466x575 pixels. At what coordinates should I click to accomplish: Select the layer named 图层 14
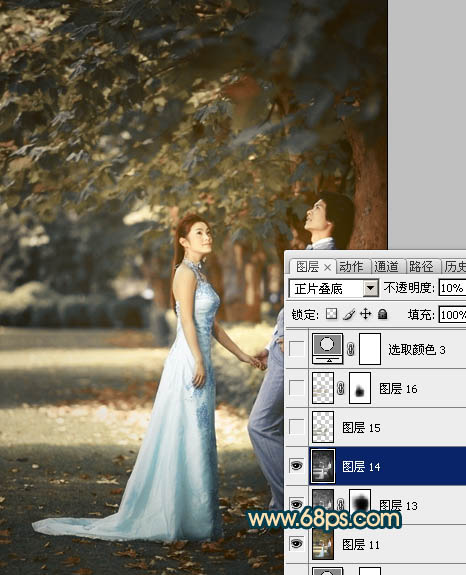point(361,466)
